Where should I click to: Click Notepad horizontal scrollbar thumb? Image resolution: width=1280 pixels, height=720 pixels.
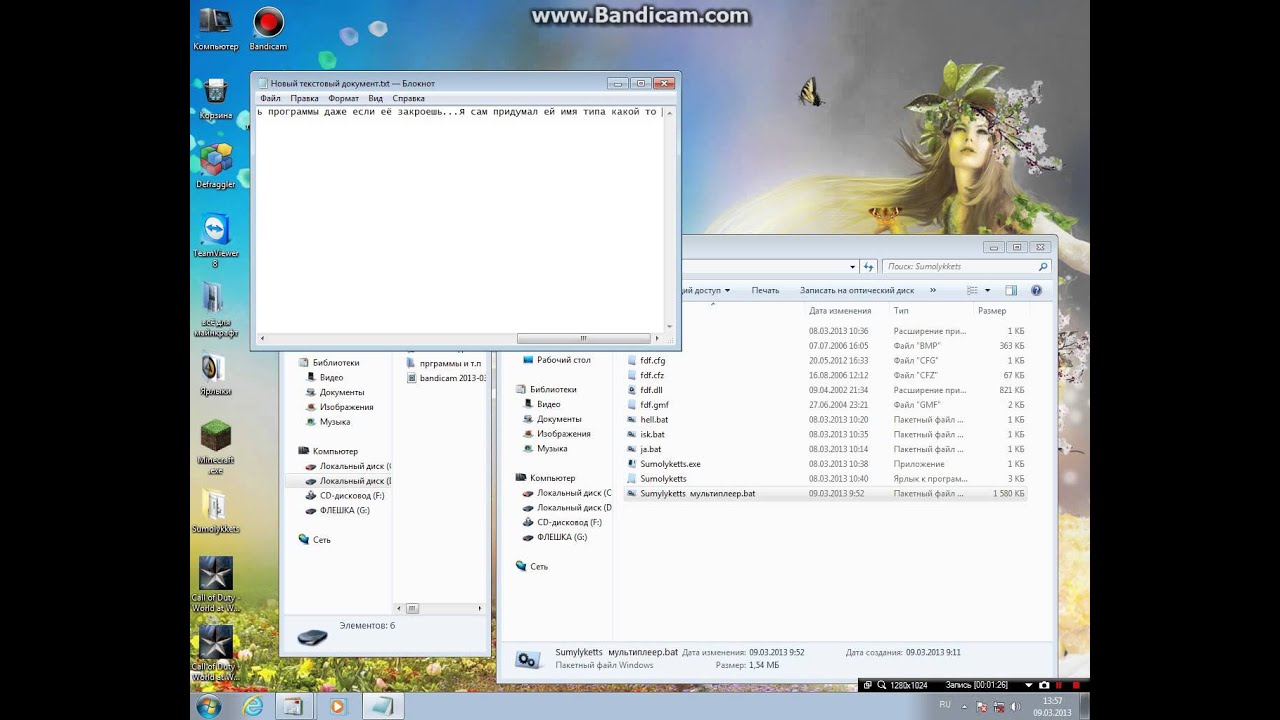(584, 338)
